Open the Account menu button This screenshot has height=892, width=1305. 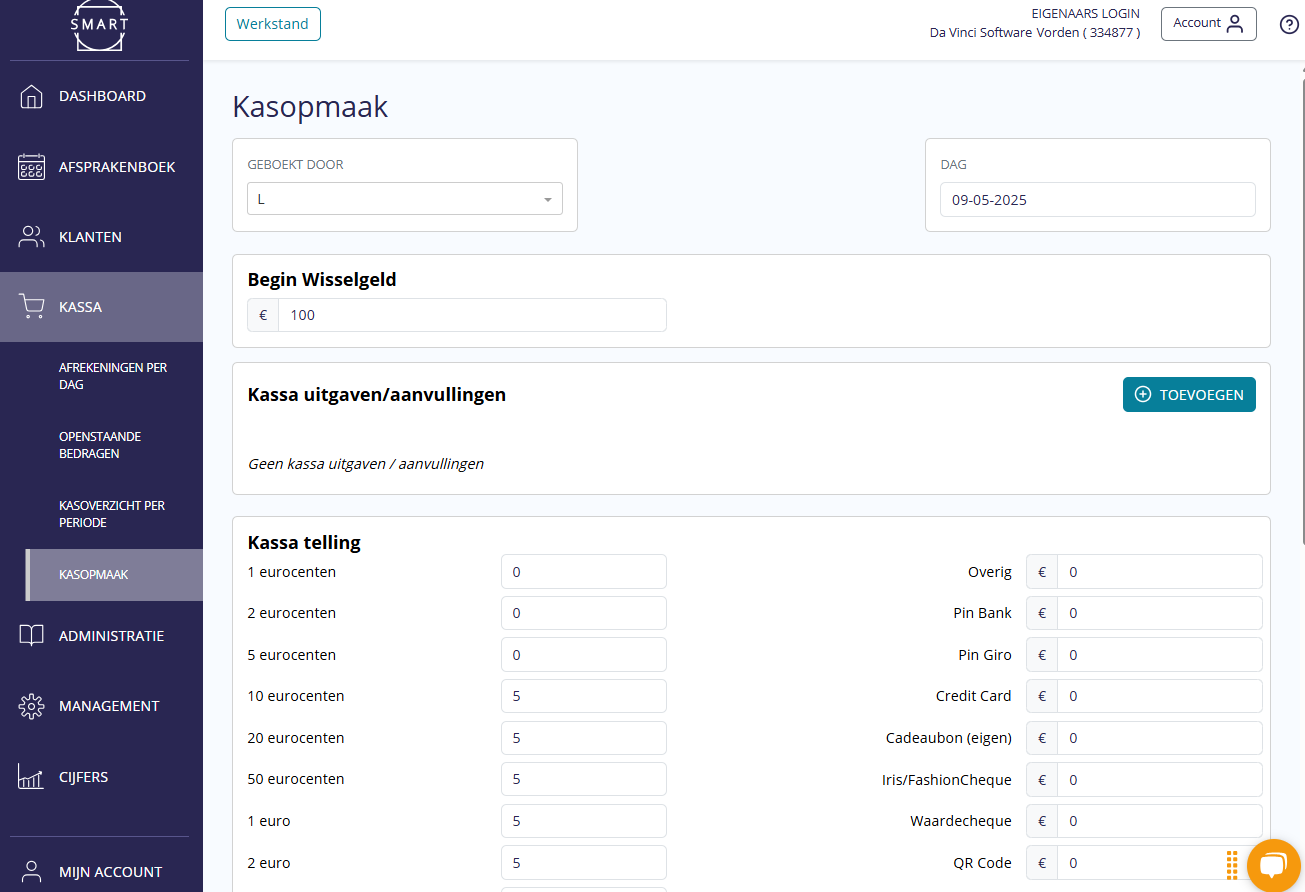click(x=1208, y=24)
